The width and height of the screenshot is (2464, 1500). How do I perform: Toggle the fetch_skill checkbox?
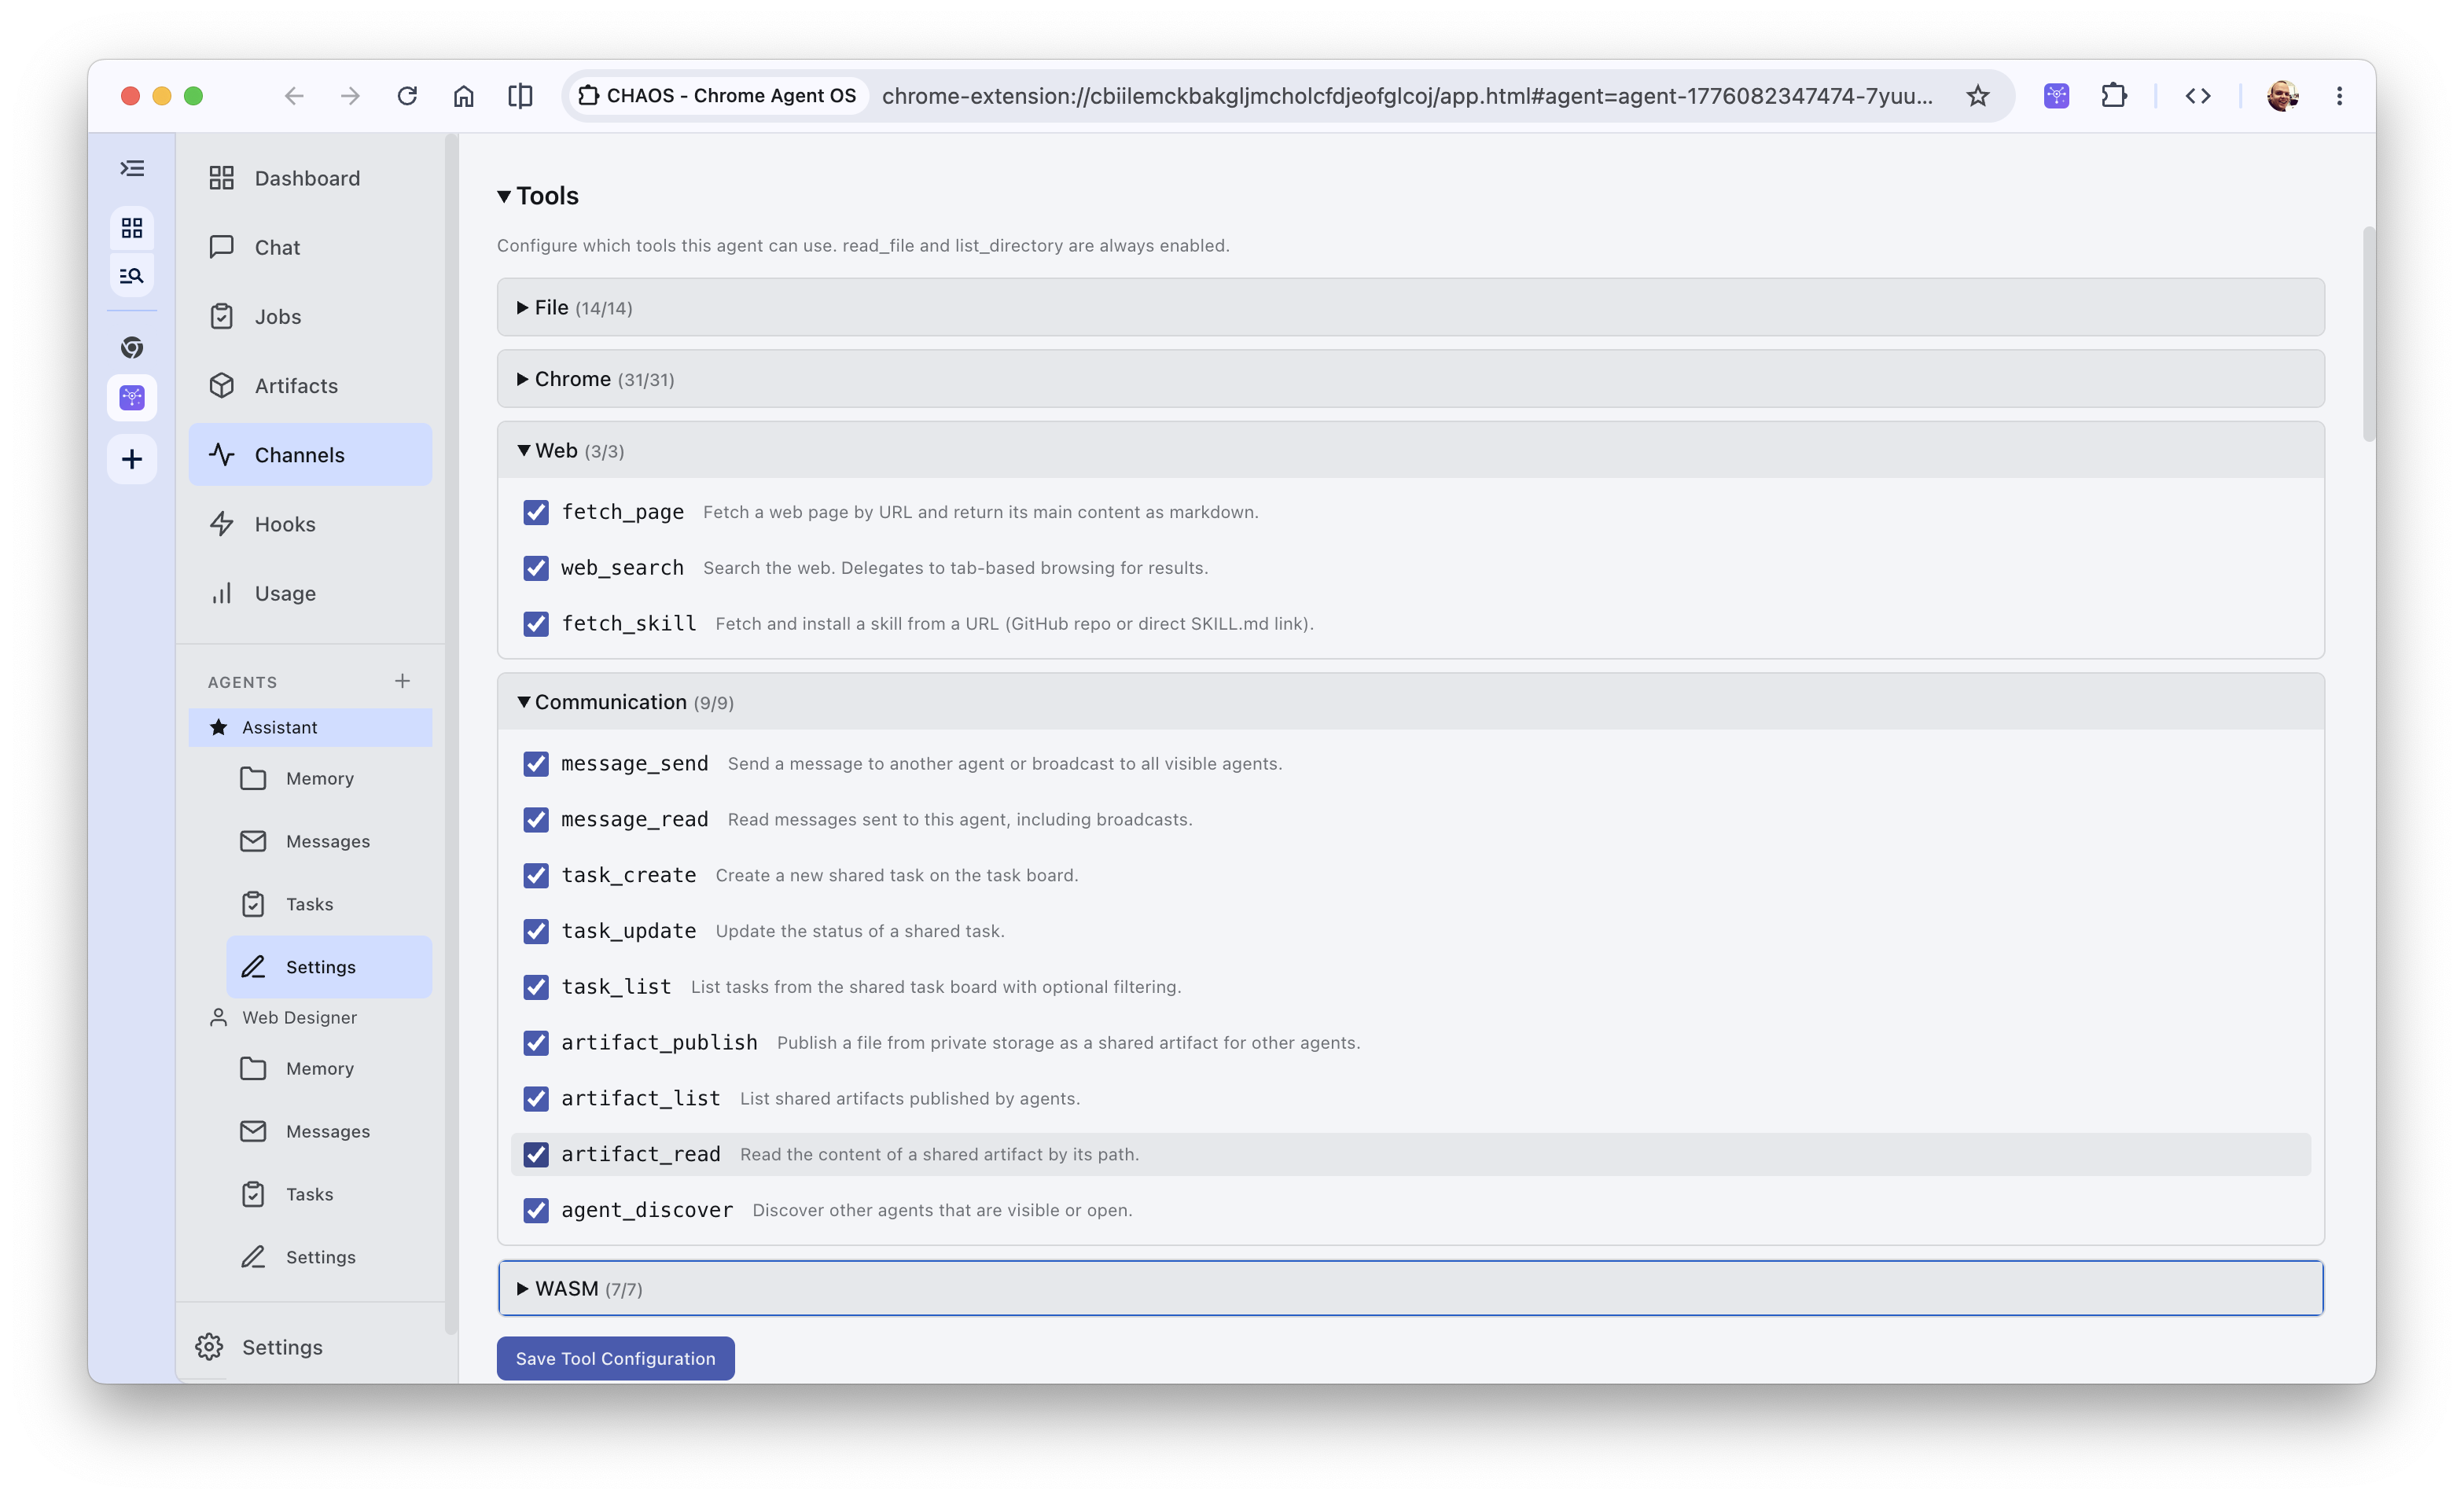536,624
